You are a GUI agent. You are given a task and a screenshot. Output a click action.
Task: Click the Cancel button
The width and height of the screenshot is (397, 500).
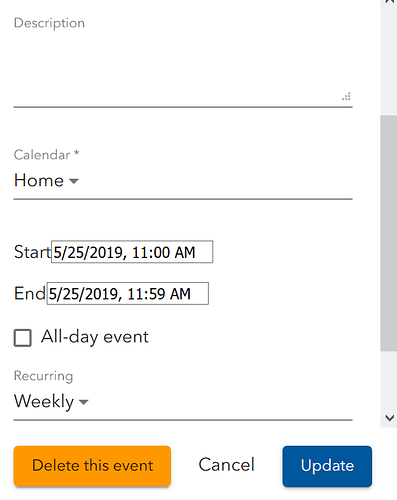point(227,465)
